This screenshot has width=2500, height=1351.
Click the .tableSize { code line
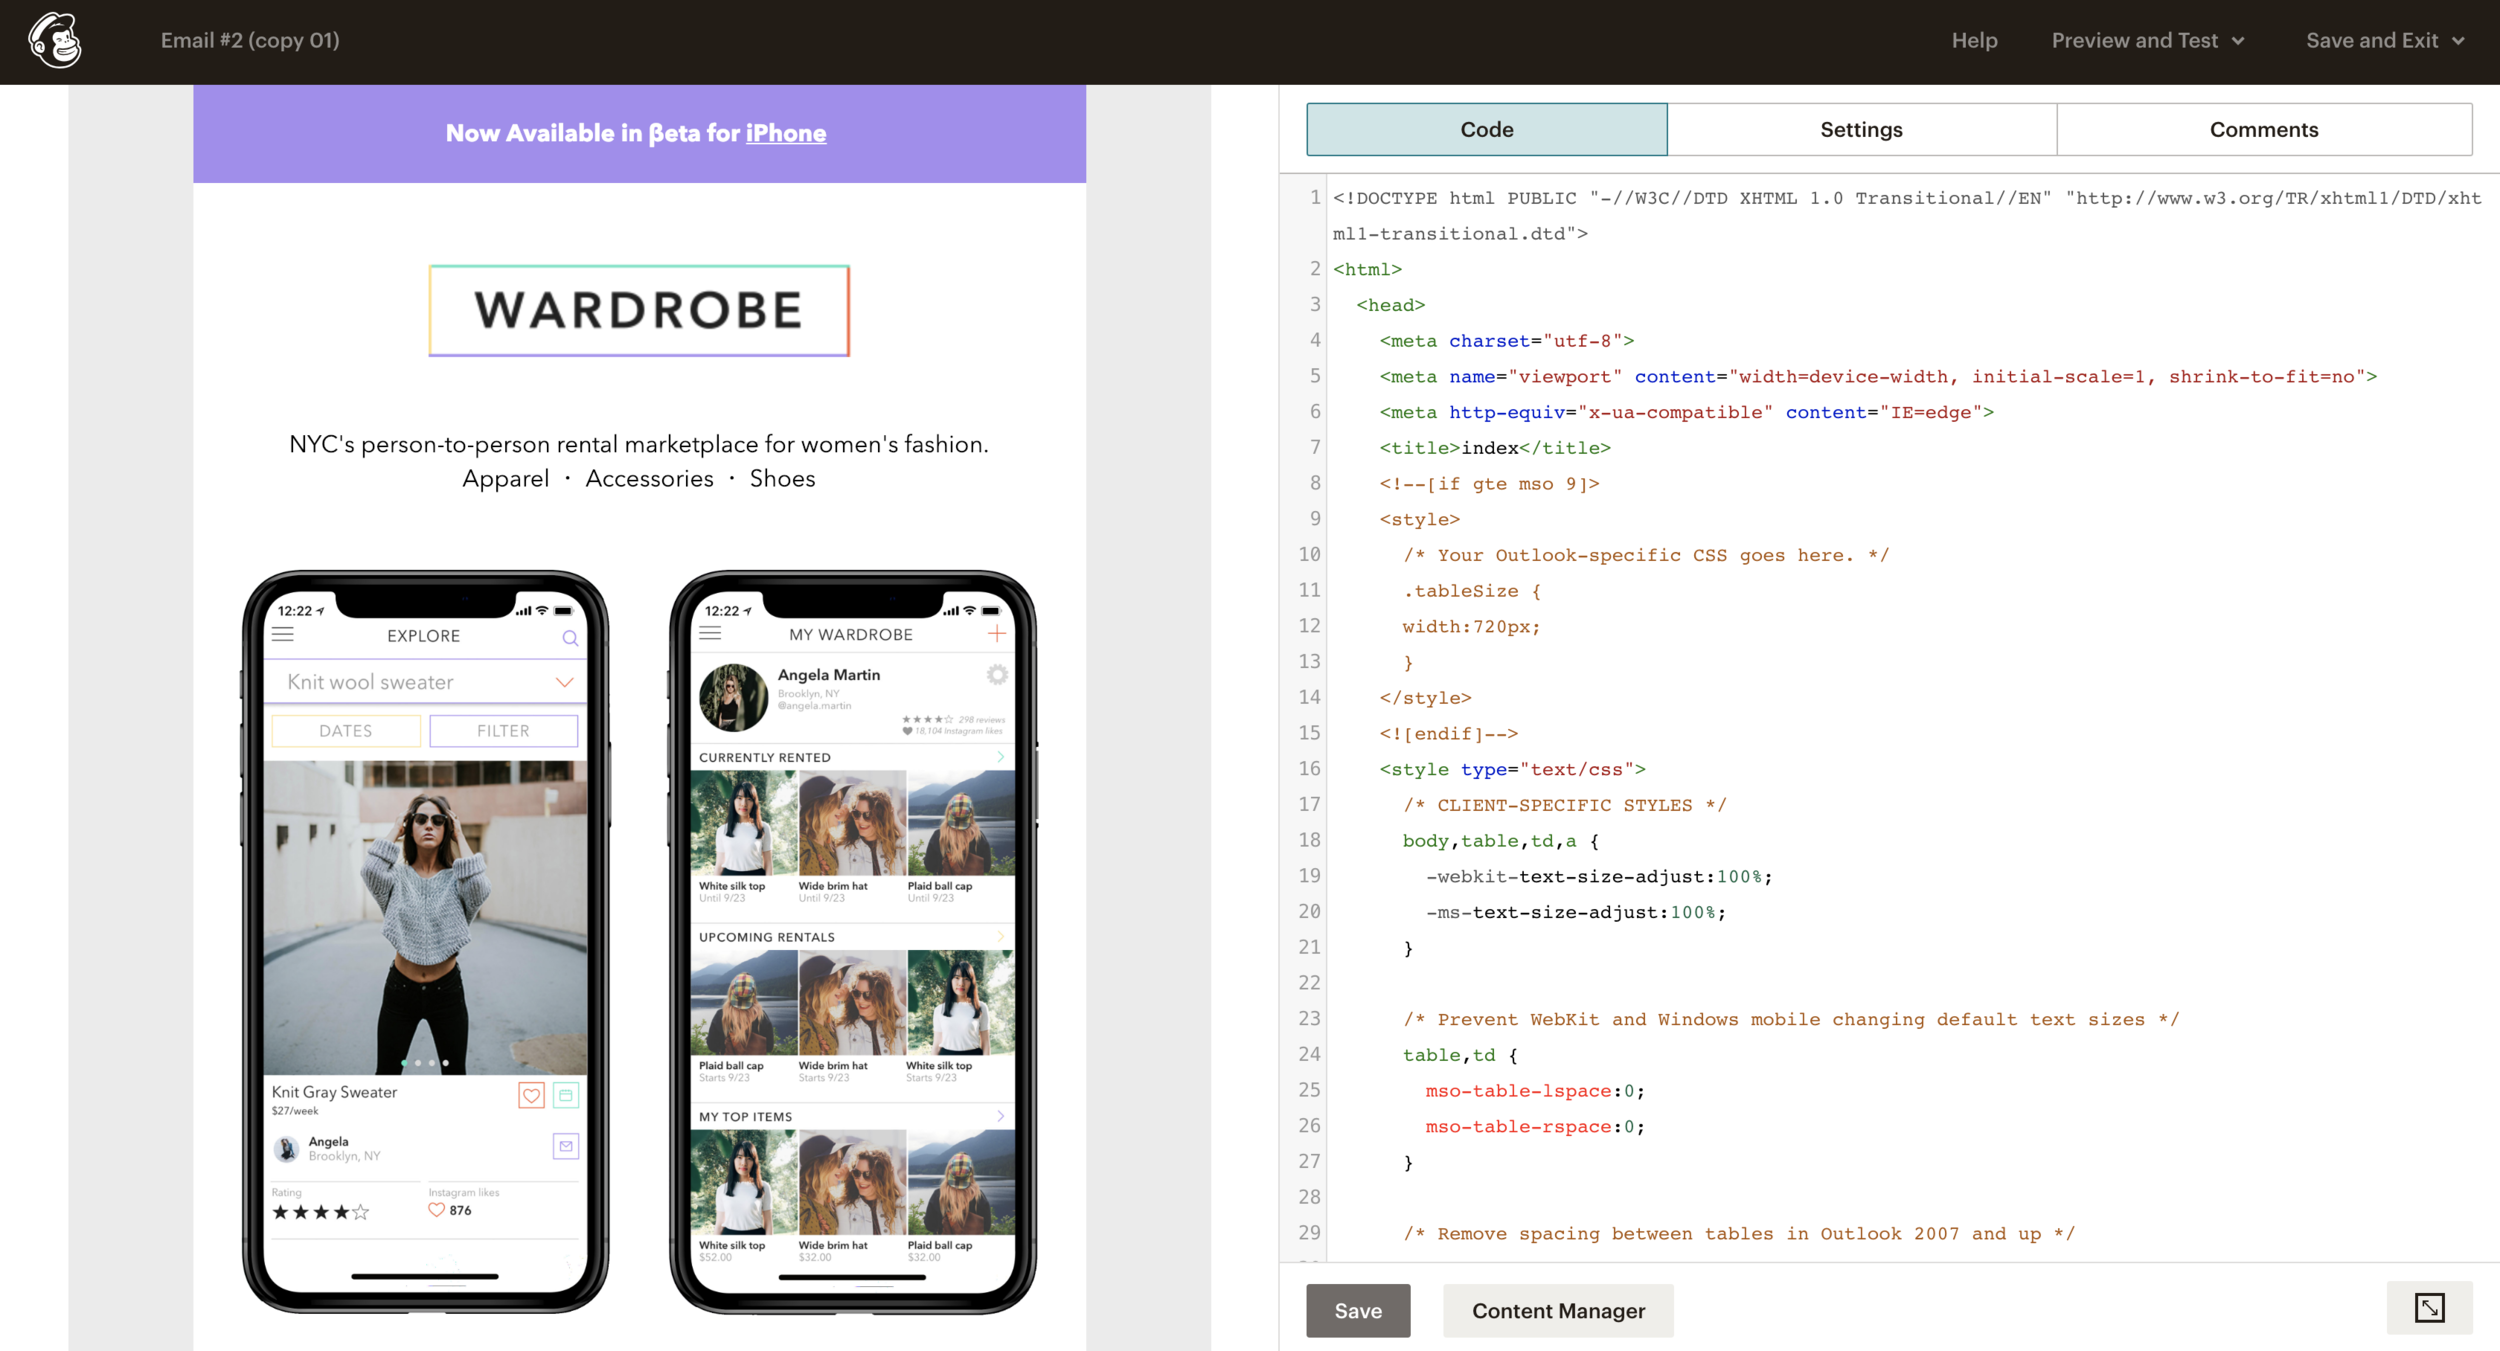pos(1472,591)
